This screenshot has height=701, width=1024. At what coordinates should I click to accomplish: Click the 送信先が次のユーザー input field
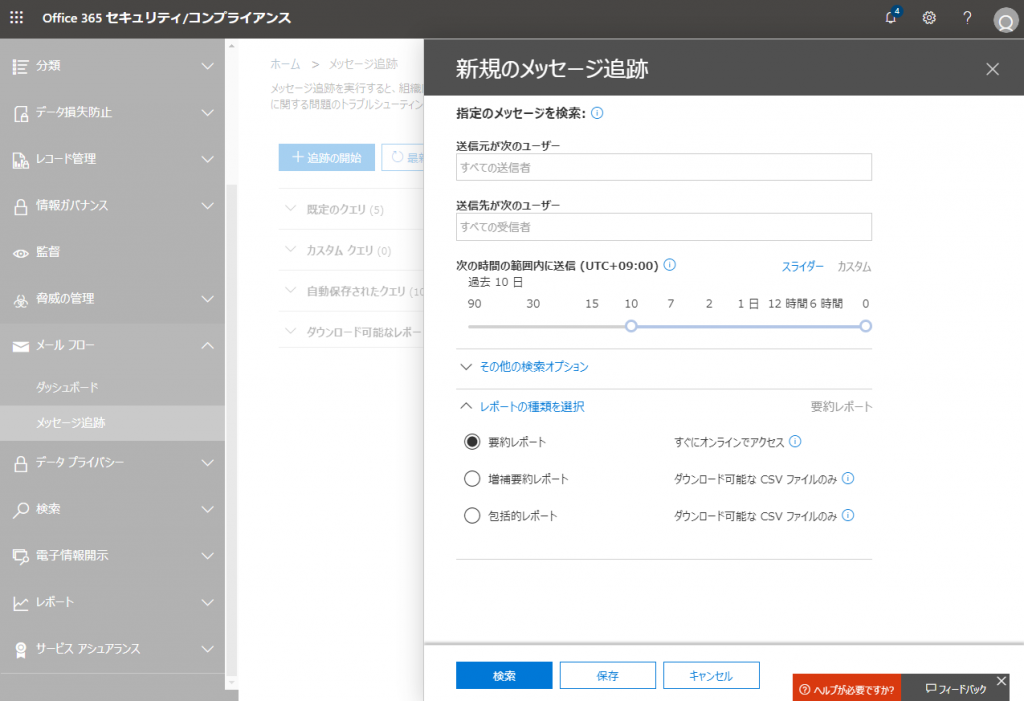point(664,227)
